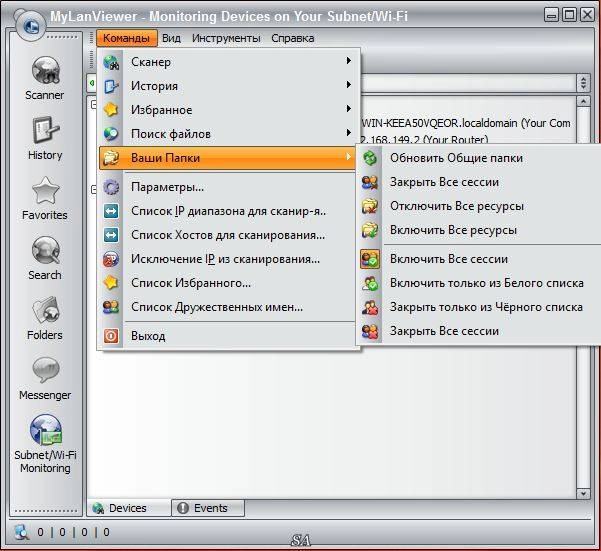Click the Поиск файлов menu icon
The image size is (601, 551).
[111, 134]
